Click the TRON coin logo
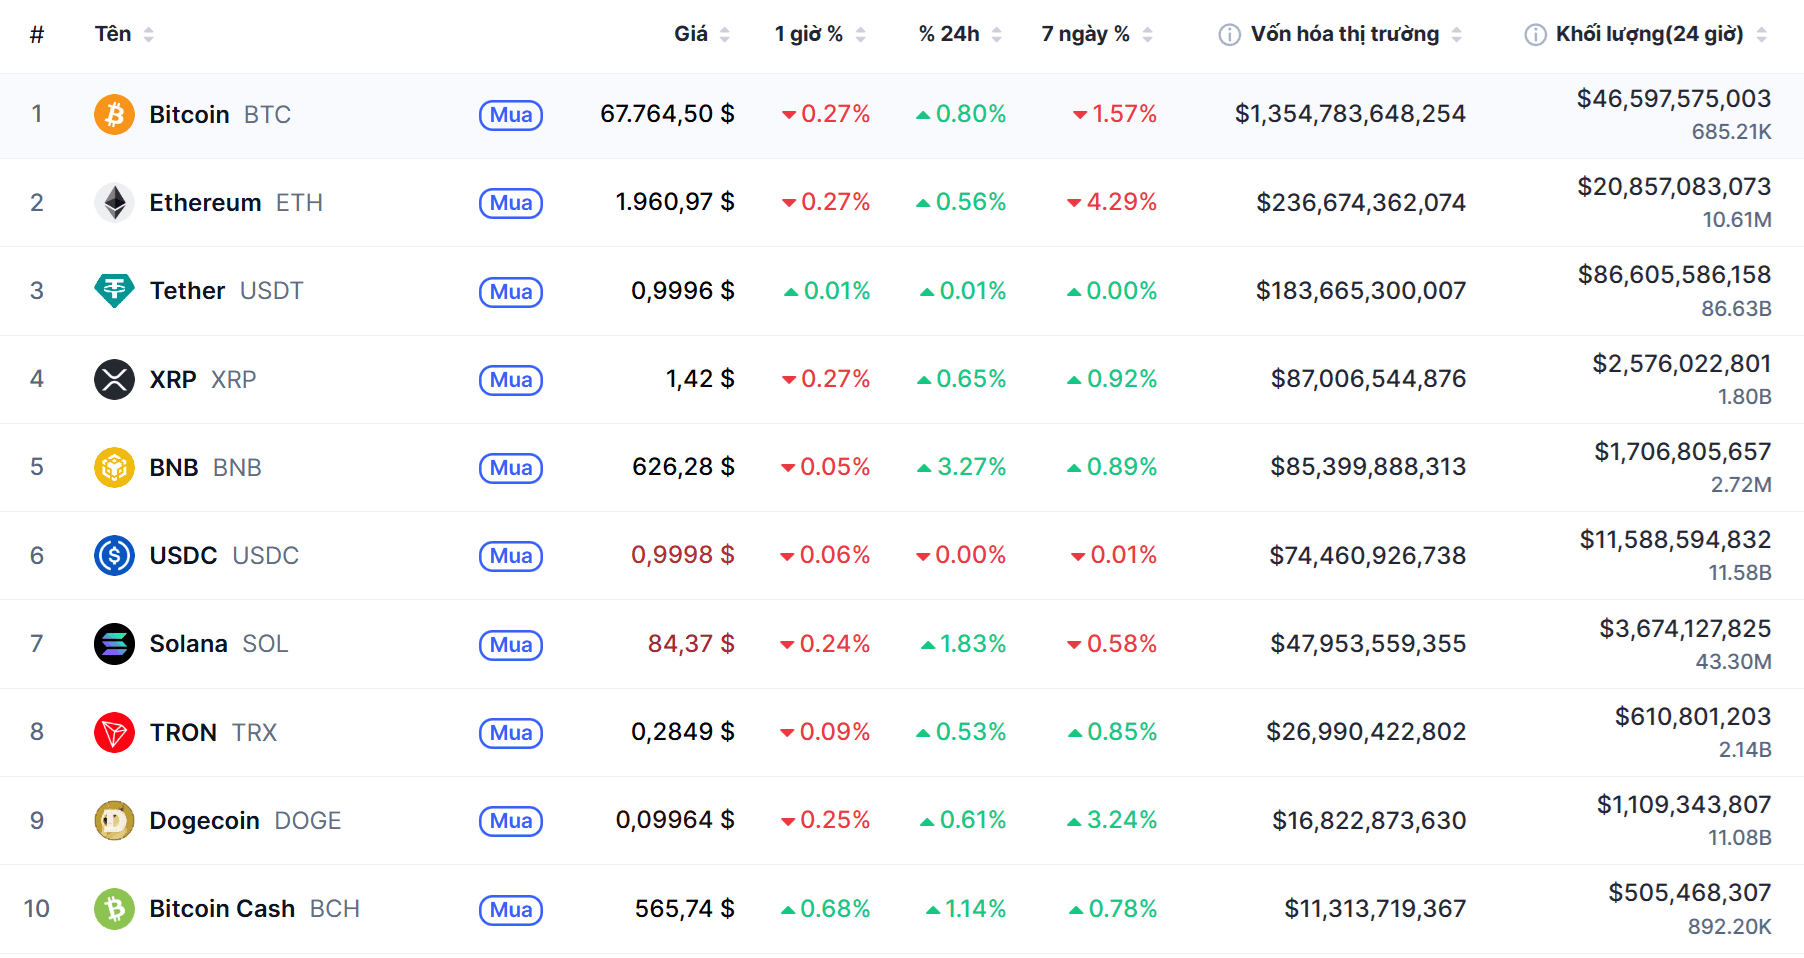This screenshot has width=1804, height=958. [x=114, y=732]
